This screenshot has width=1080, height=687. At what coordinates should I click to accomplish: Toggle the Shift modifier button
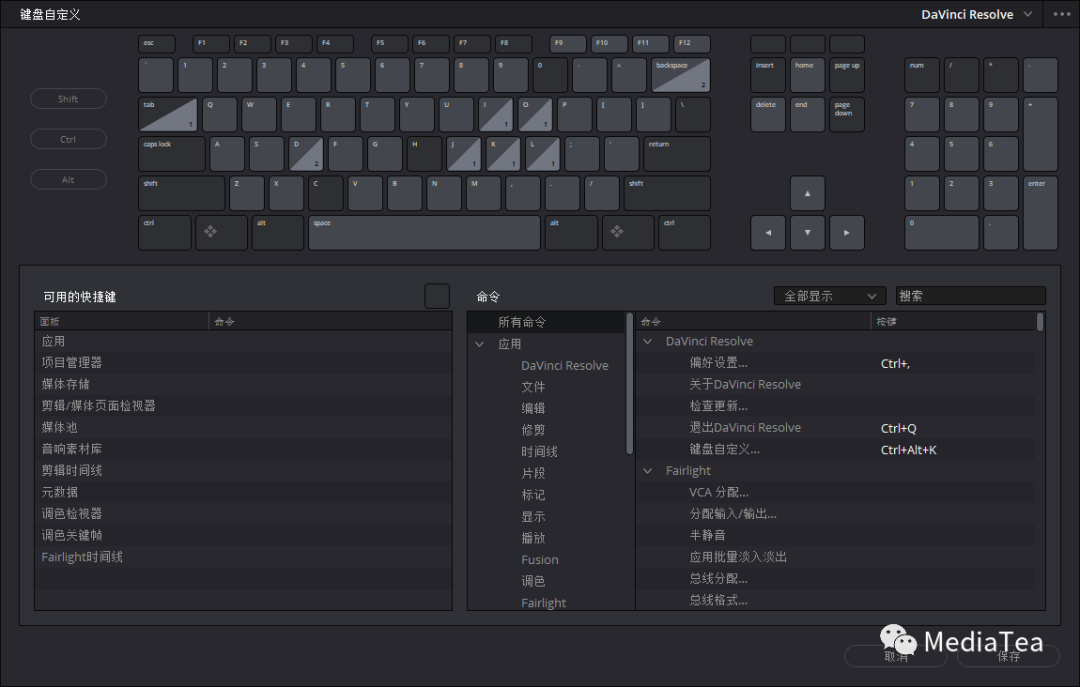coord(68,99)
